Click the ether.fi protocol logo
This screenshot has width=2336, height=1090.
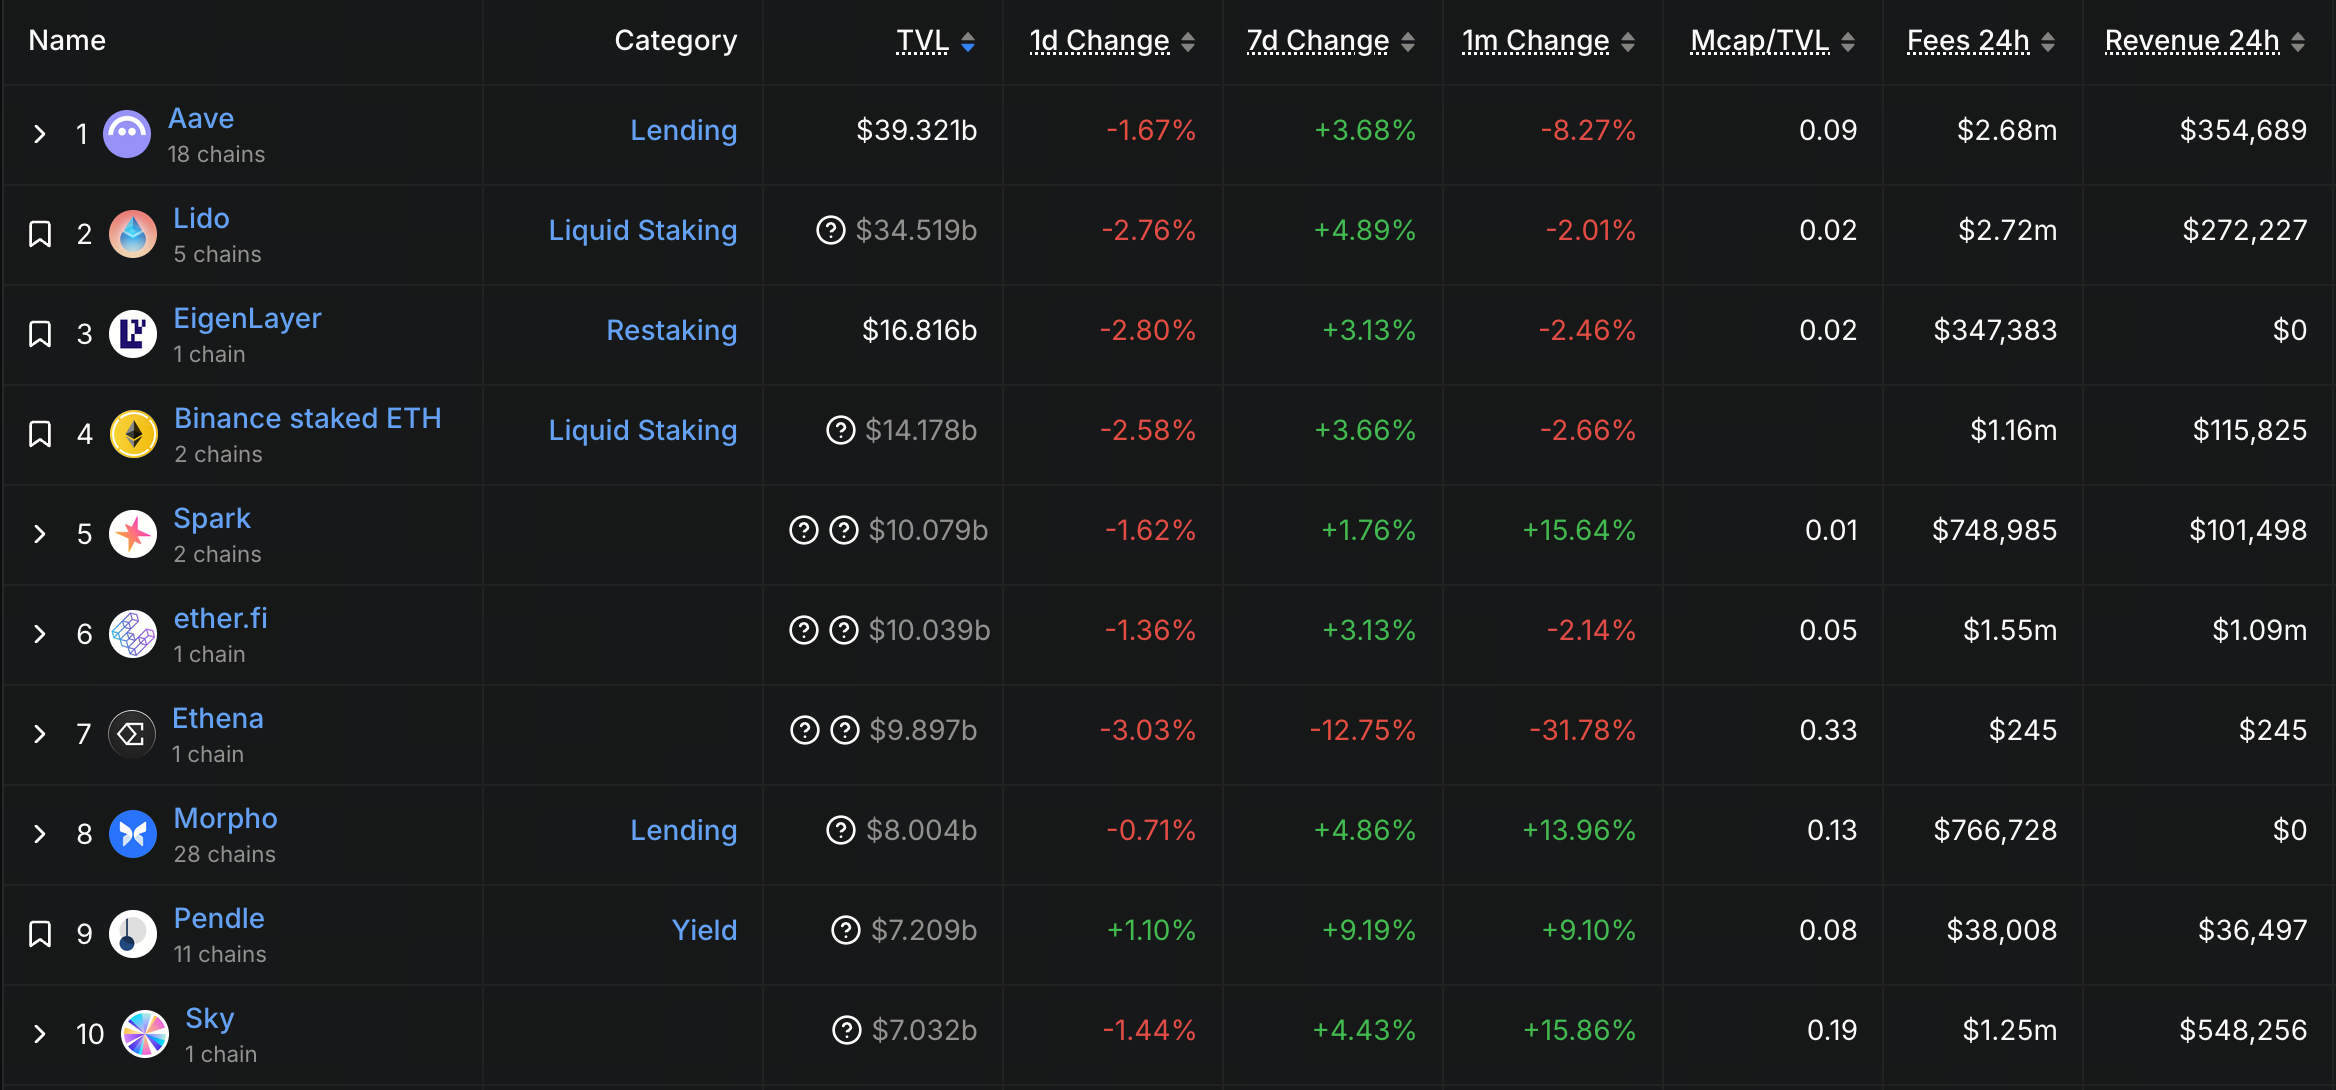click(133, 634)
